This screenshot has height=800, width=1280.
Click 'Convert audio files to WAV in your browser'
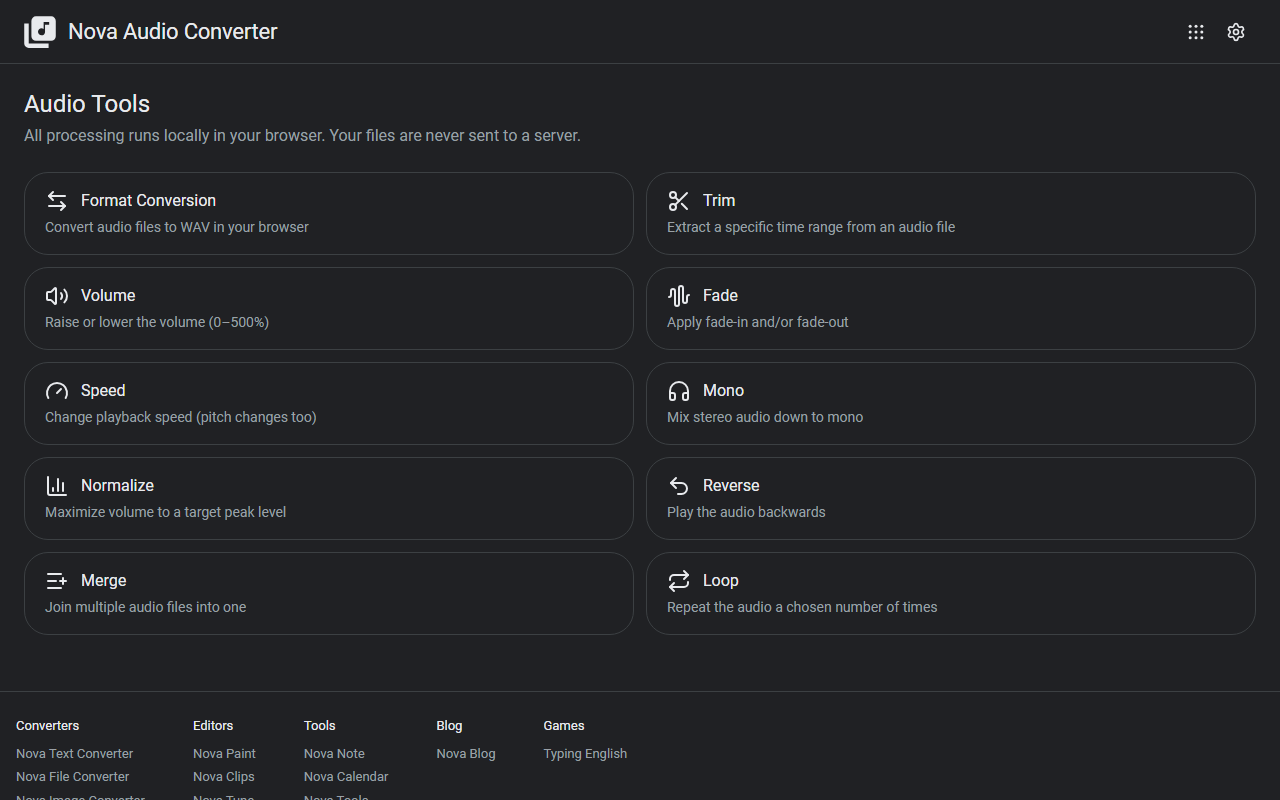177,227
